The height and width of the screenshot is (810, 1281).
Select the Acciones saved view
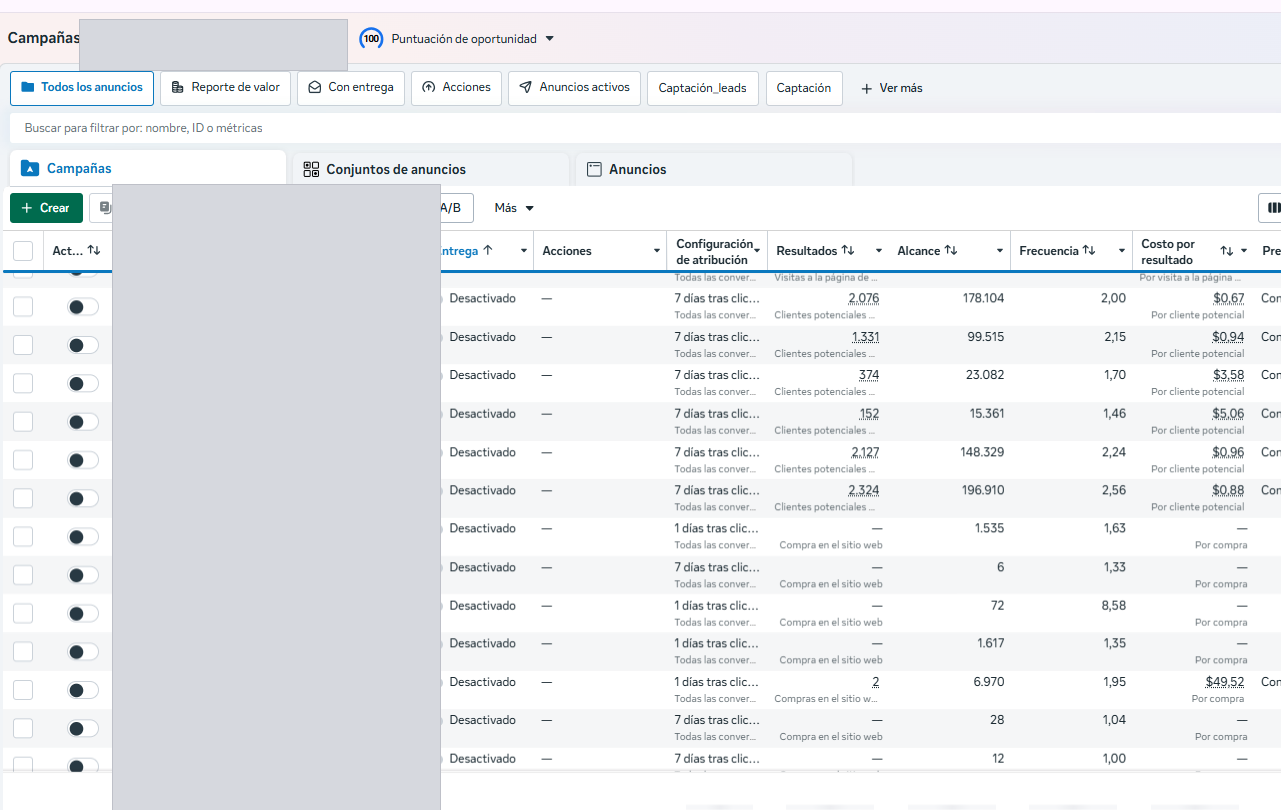[456, 88]
